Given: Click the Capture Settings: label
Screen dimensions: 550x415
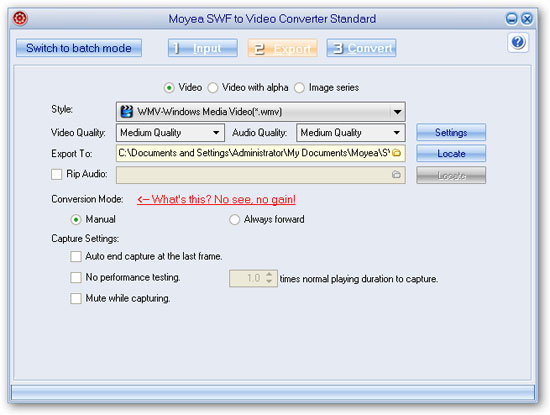Looking at the screenshot, I should (x=85, y=239).
